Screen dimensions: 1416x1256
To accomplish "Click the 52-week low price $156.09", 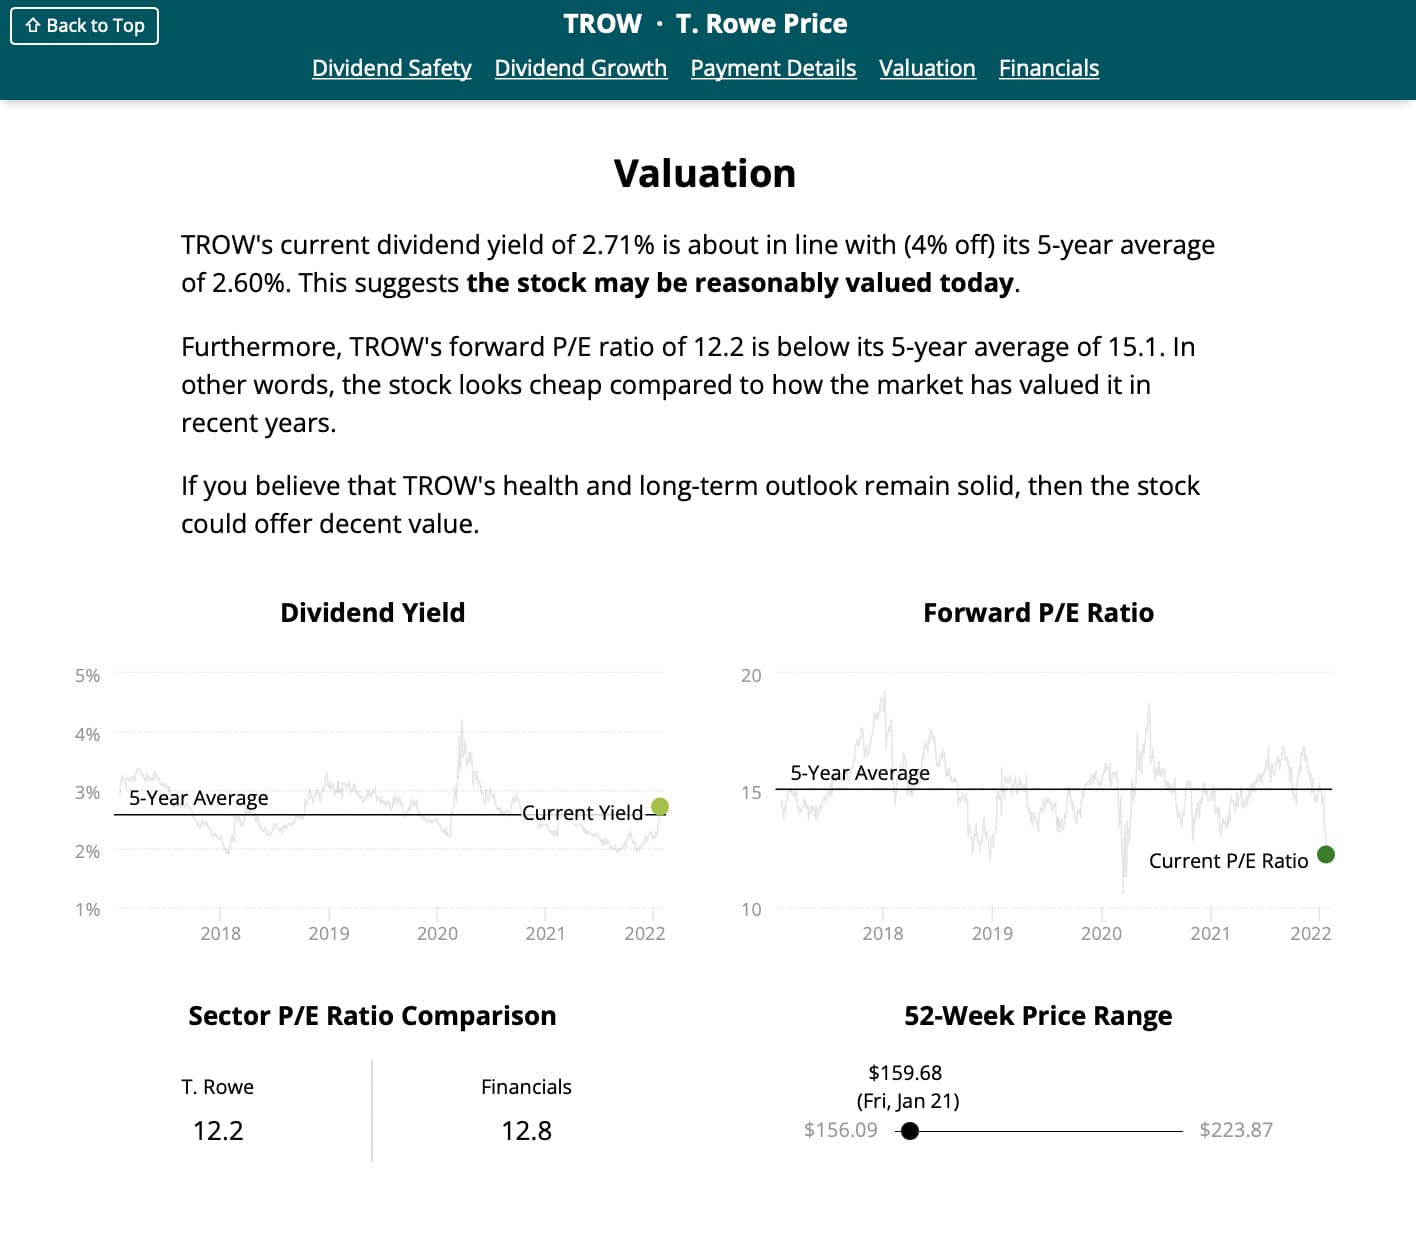I will 841,1130.
